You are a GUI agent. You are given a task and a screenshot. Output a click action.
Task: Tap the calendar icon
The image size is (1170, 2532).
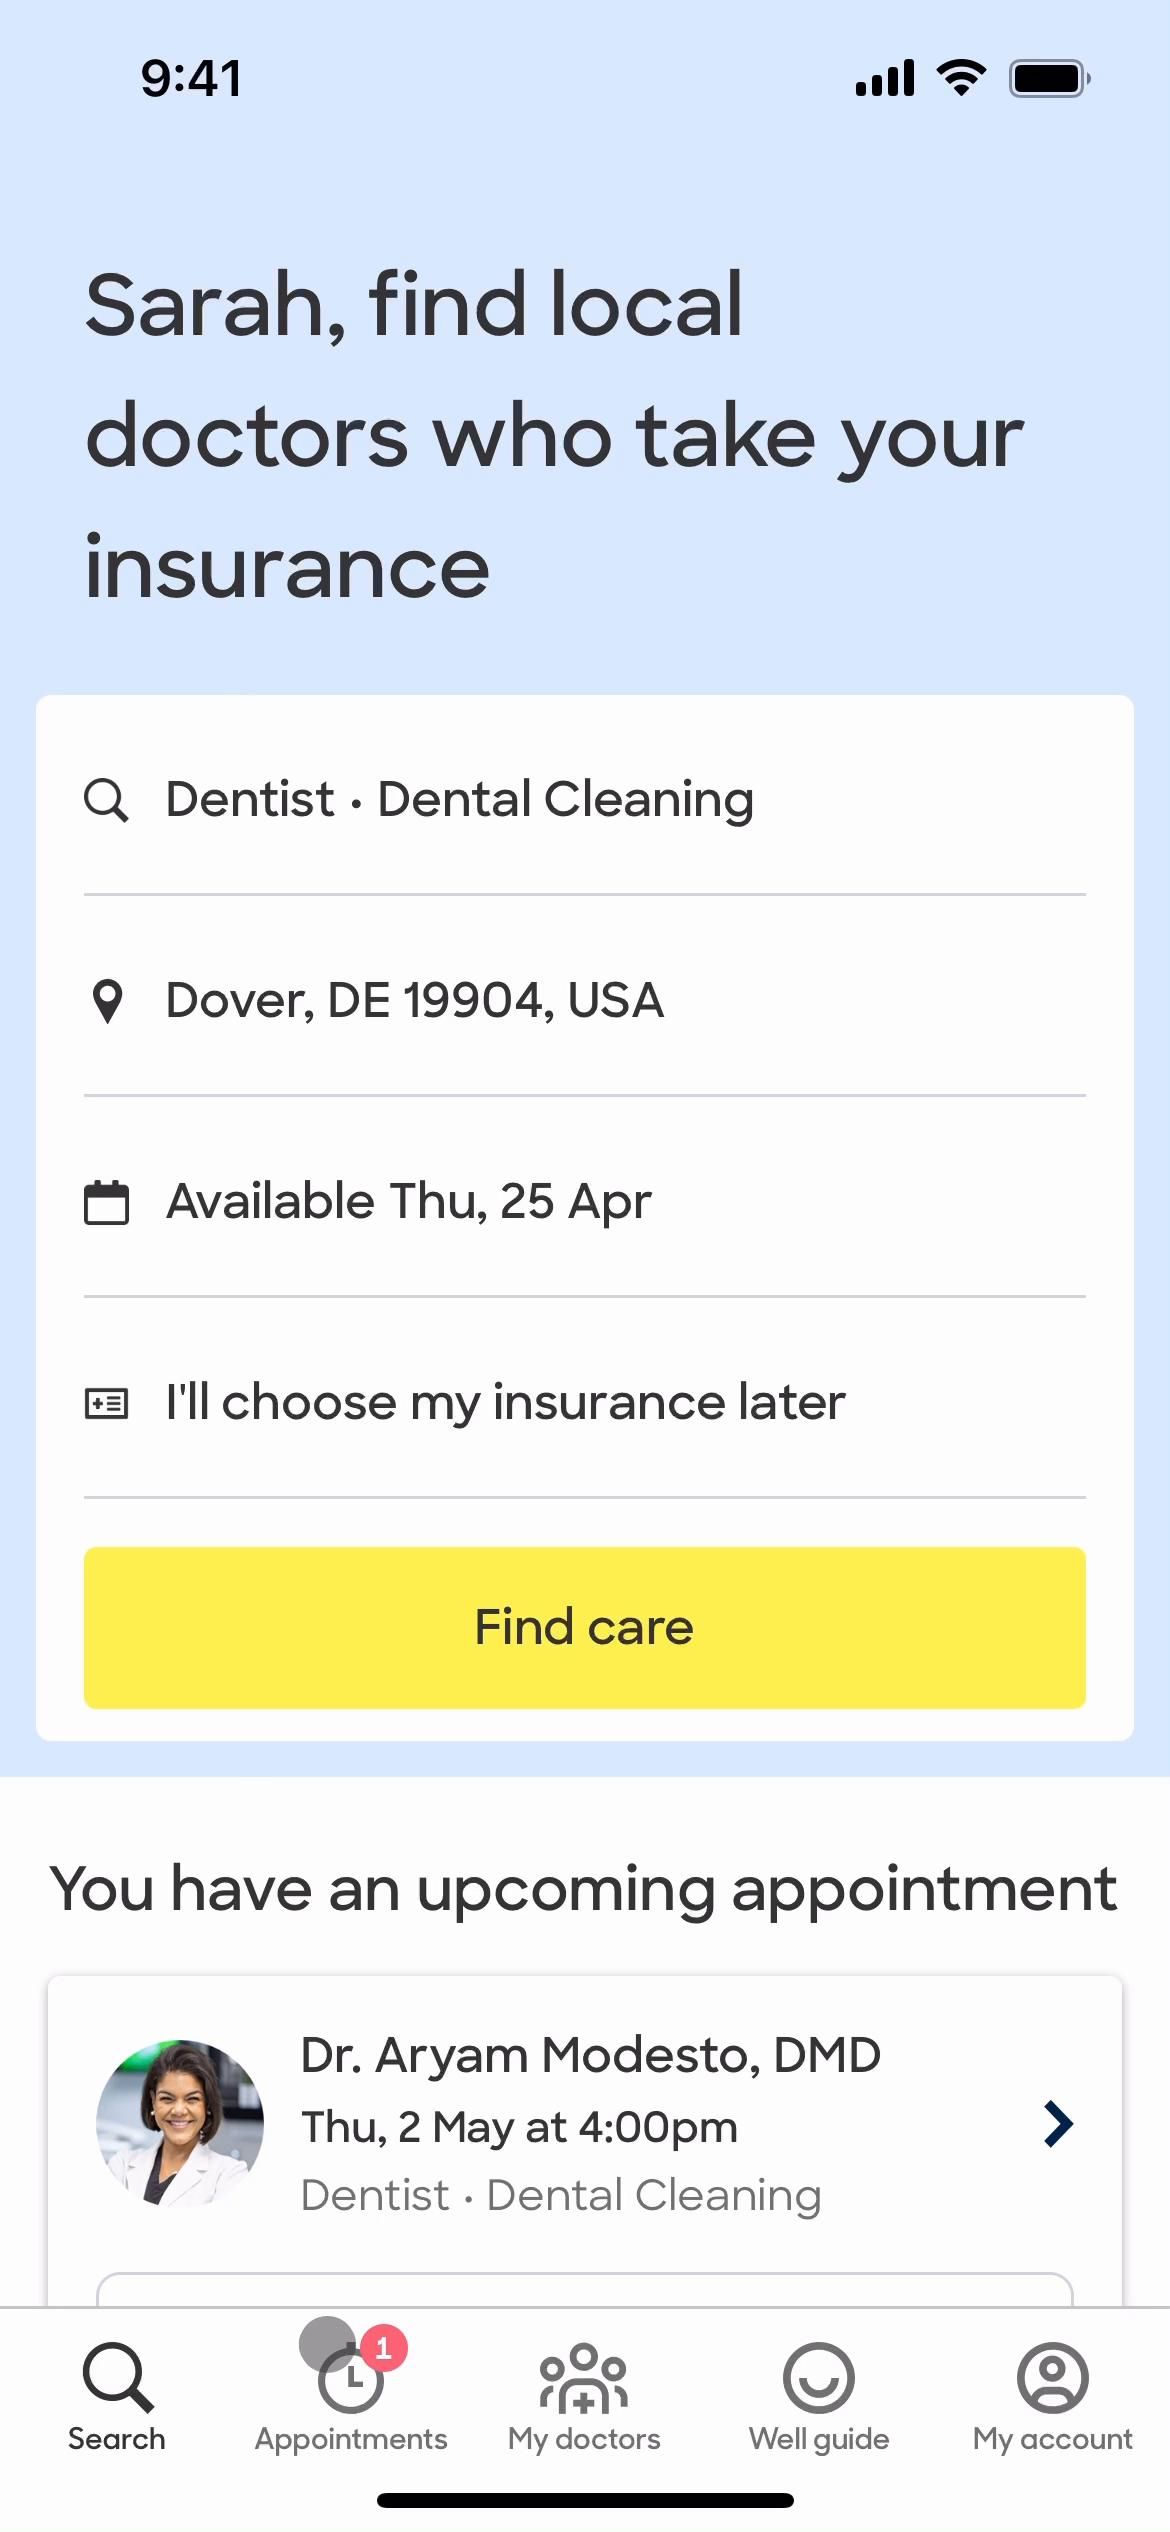point(106,1202)
